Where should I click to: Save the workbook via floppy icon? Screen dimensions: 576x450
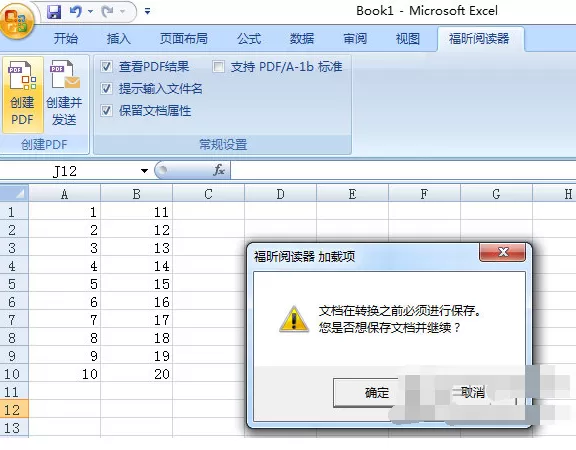(54, 12)
